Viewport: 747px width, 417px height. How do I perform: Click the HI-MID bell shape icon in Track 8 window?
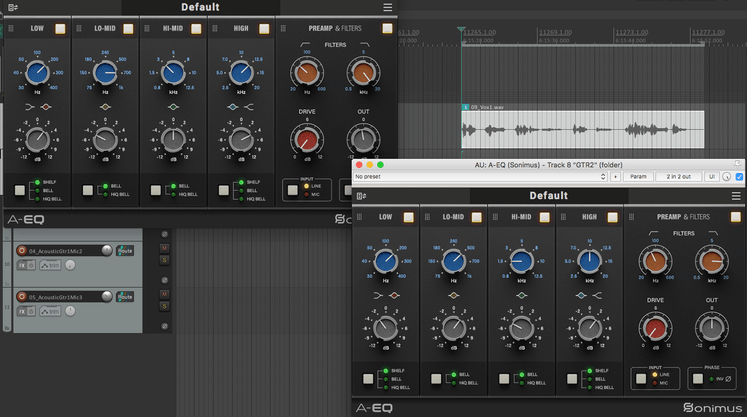coord(521,295)
